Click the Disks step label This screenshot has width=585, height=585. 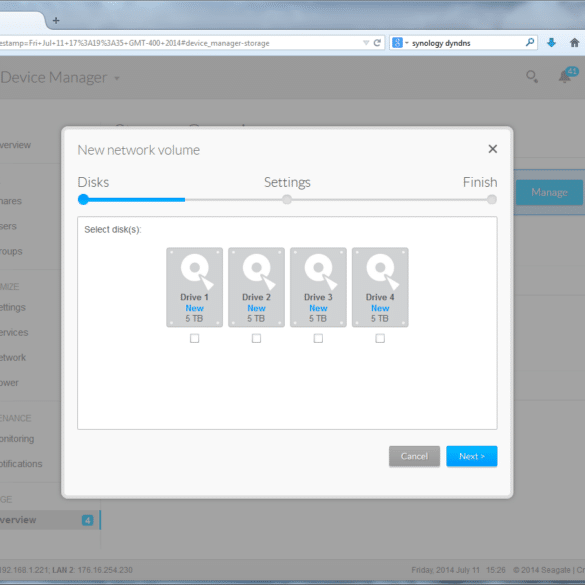click(93, 182)
